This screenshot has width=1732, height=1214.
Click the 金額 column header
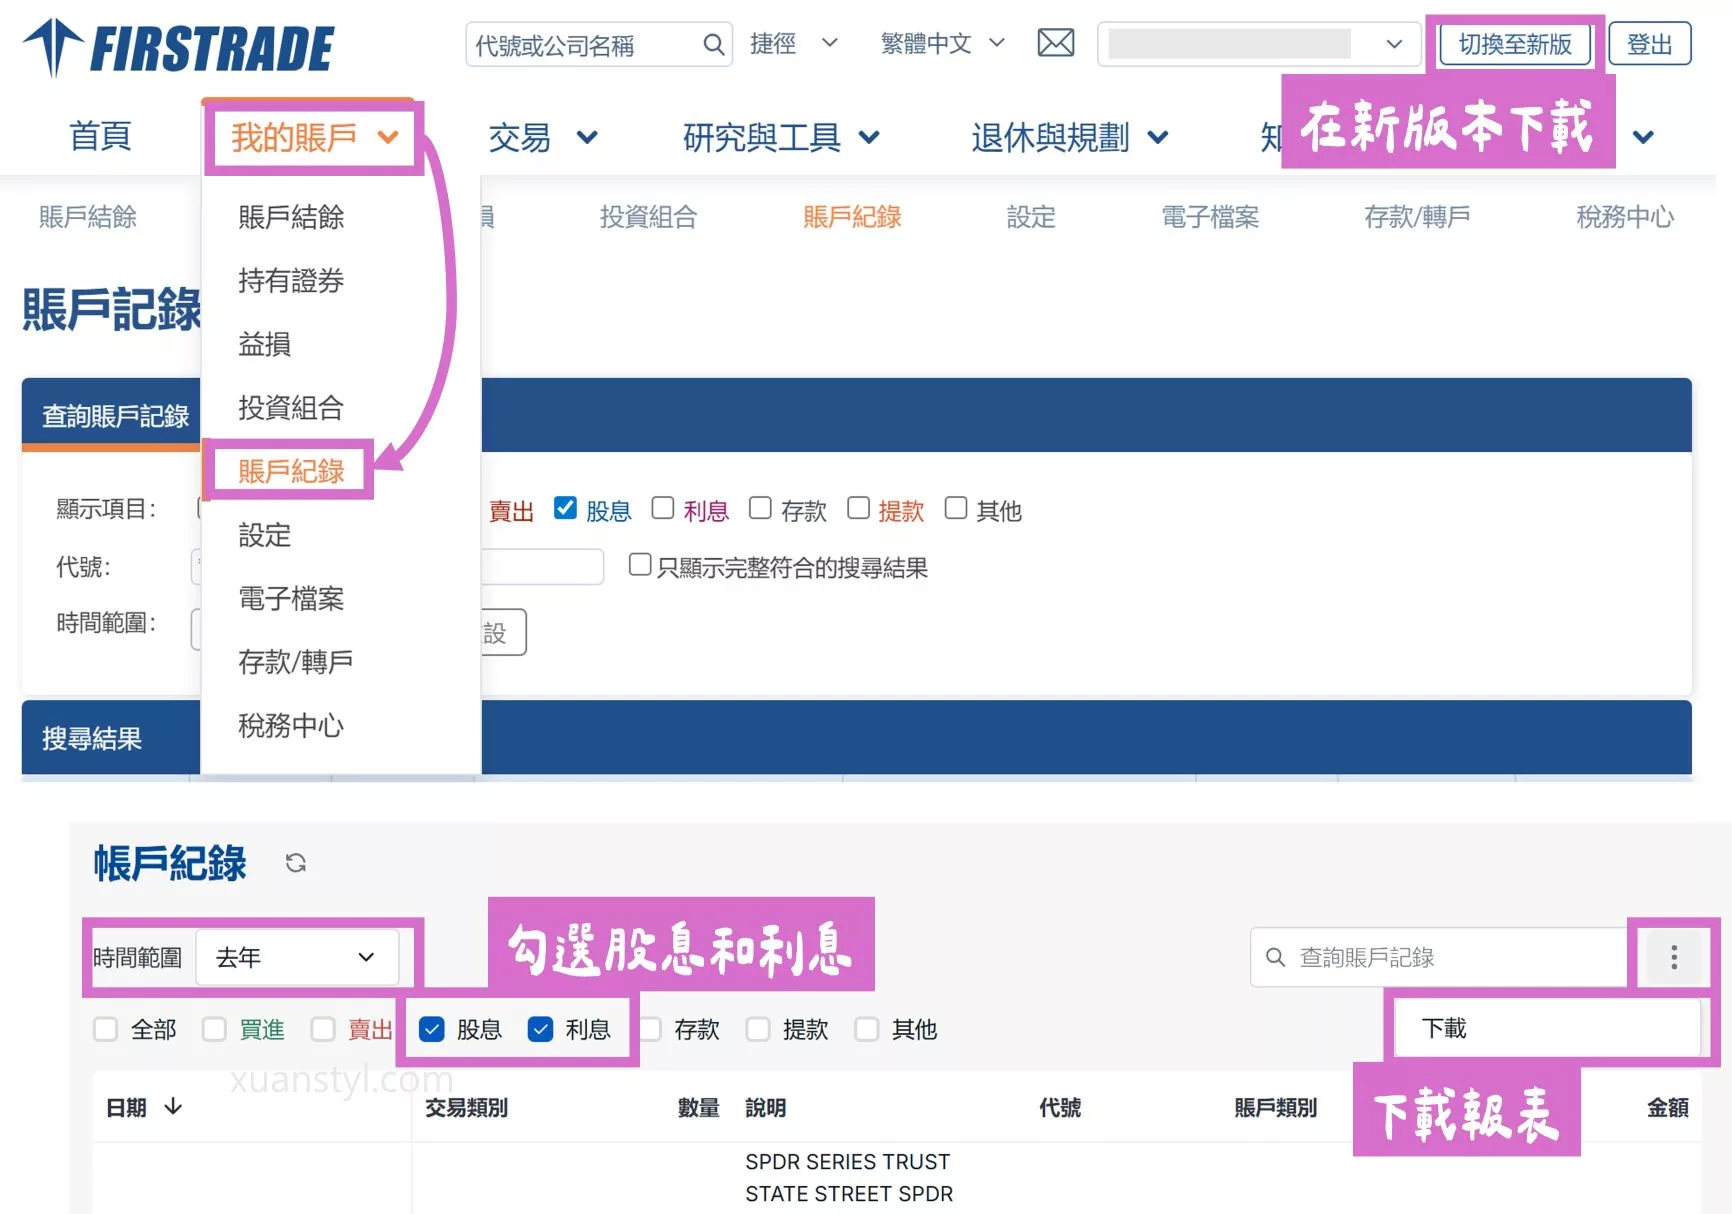point(1668,1107)
